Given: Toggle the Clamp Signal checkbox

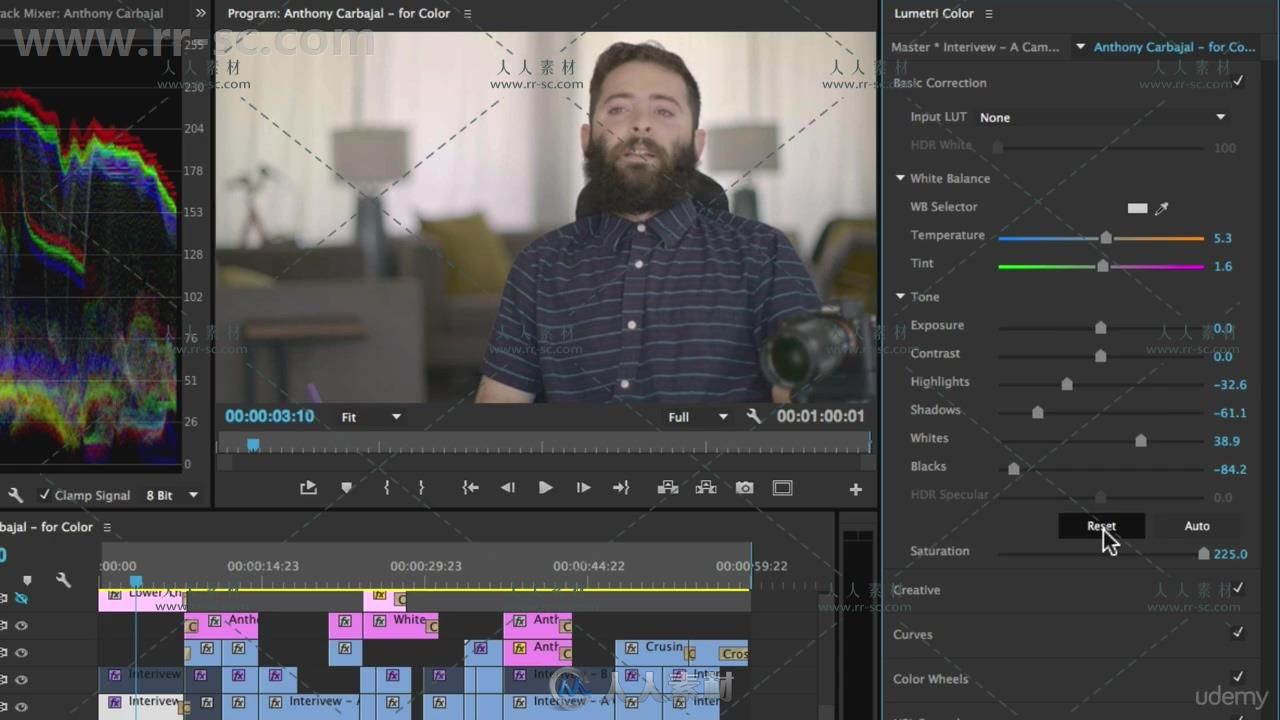Looking at the screenshot, I should [44, 495].
